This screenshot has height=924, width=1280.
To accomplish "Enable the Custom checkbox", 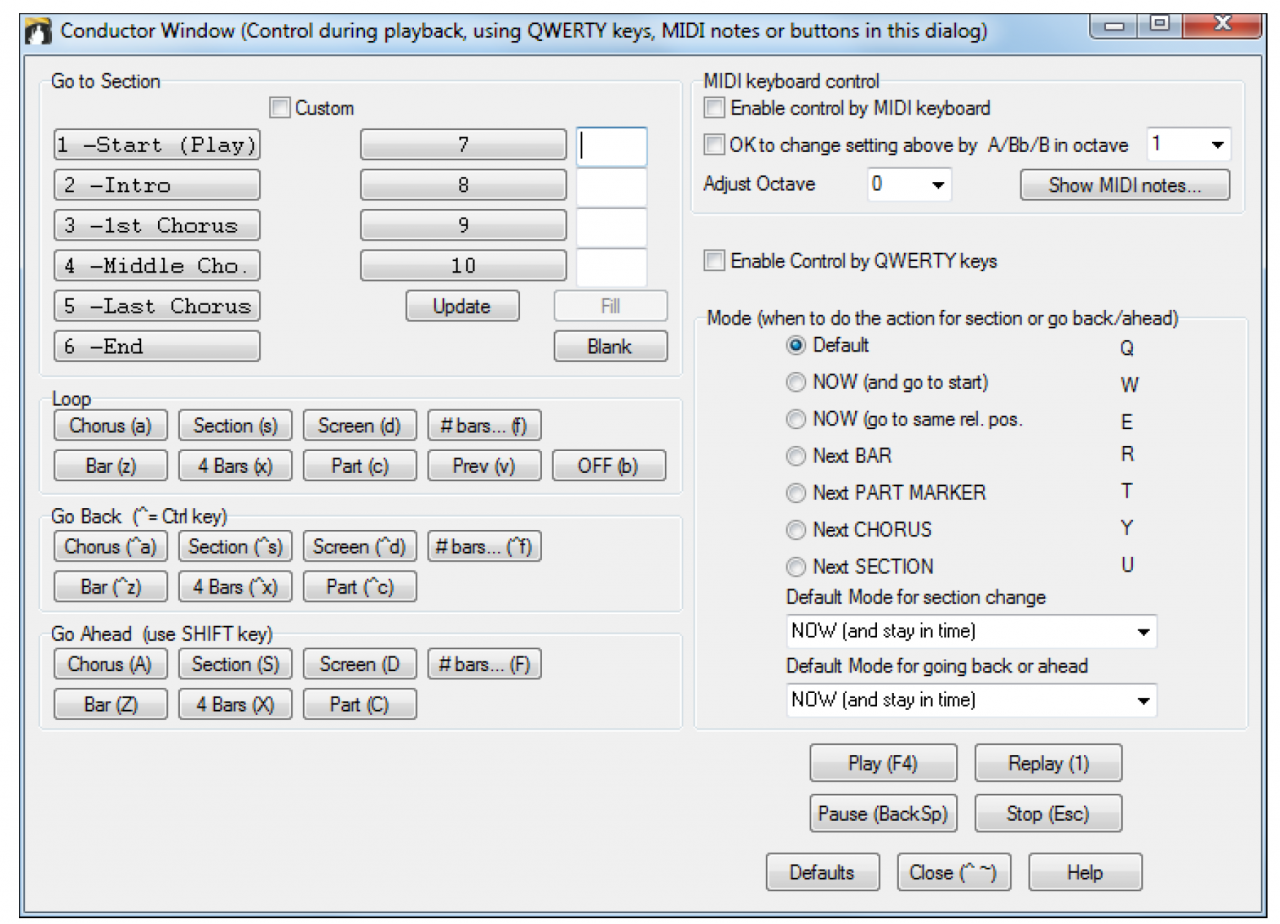I will click(279, 107).
